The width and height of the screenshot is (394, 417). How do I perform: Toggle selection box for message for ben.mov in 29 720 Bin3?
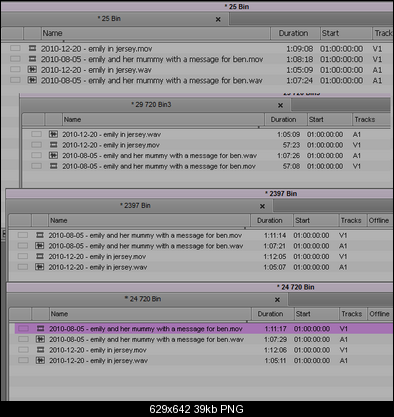click(36, 166)
